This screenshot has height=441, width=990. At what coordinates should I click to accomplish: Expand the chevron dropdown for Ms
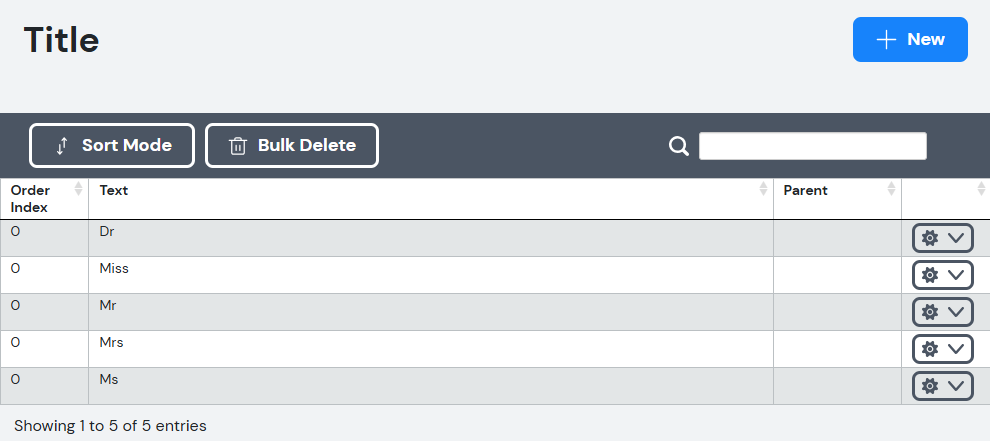tap(956, 386)
